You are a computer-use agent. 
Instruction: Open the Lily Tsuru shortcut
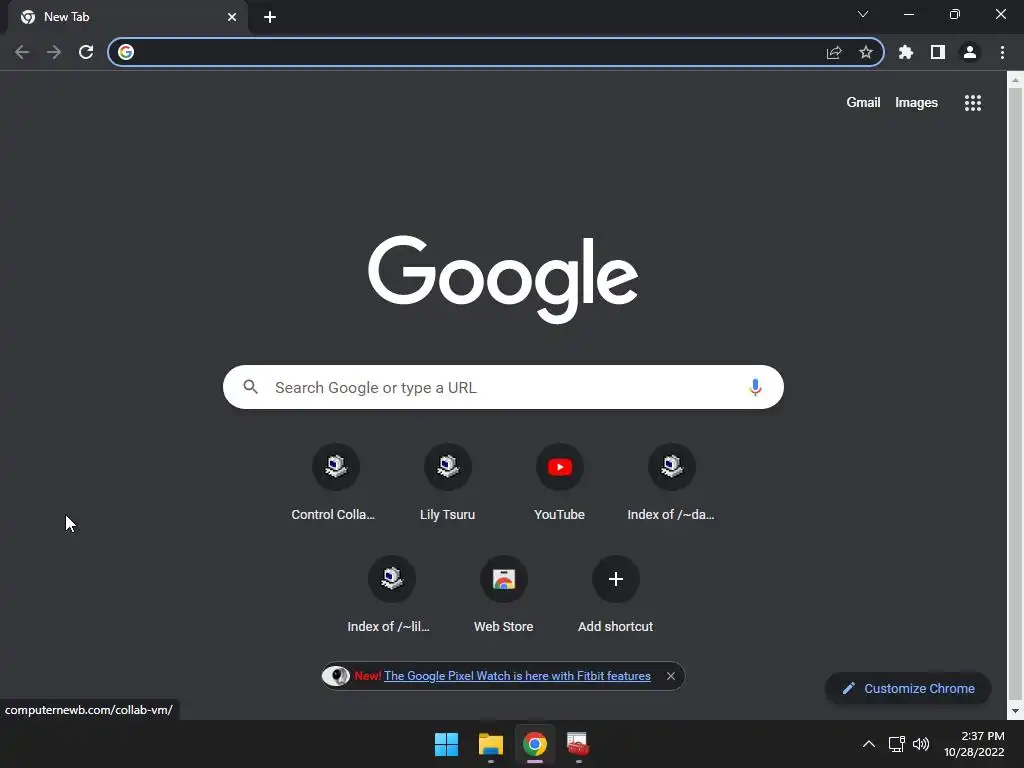[x=447, y=482]
